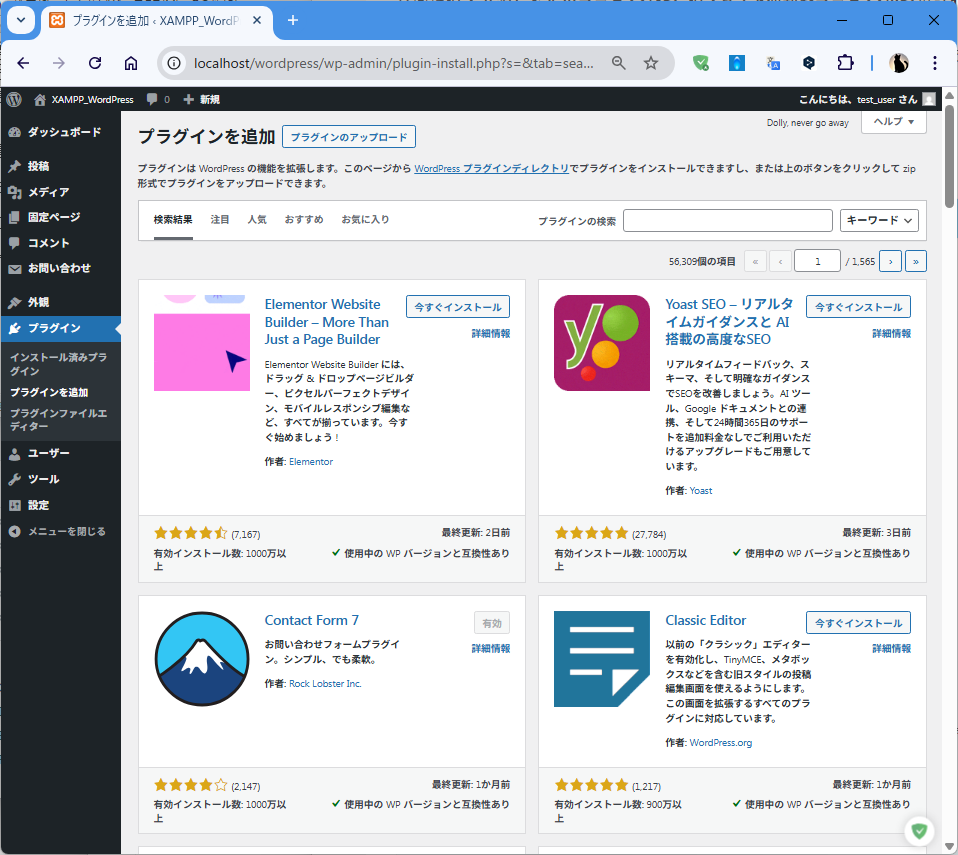Open the Chrome extensions puzzle icon

point(845,63)
